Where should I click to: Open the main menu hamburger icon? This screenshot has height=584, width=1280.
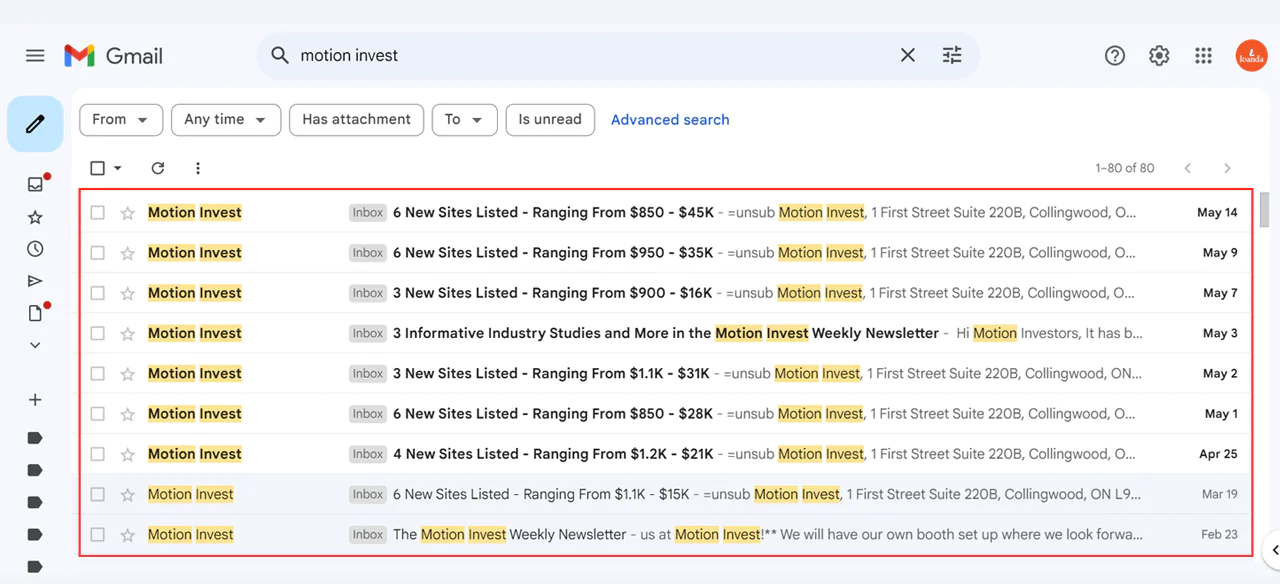click(x=35, y=56)
